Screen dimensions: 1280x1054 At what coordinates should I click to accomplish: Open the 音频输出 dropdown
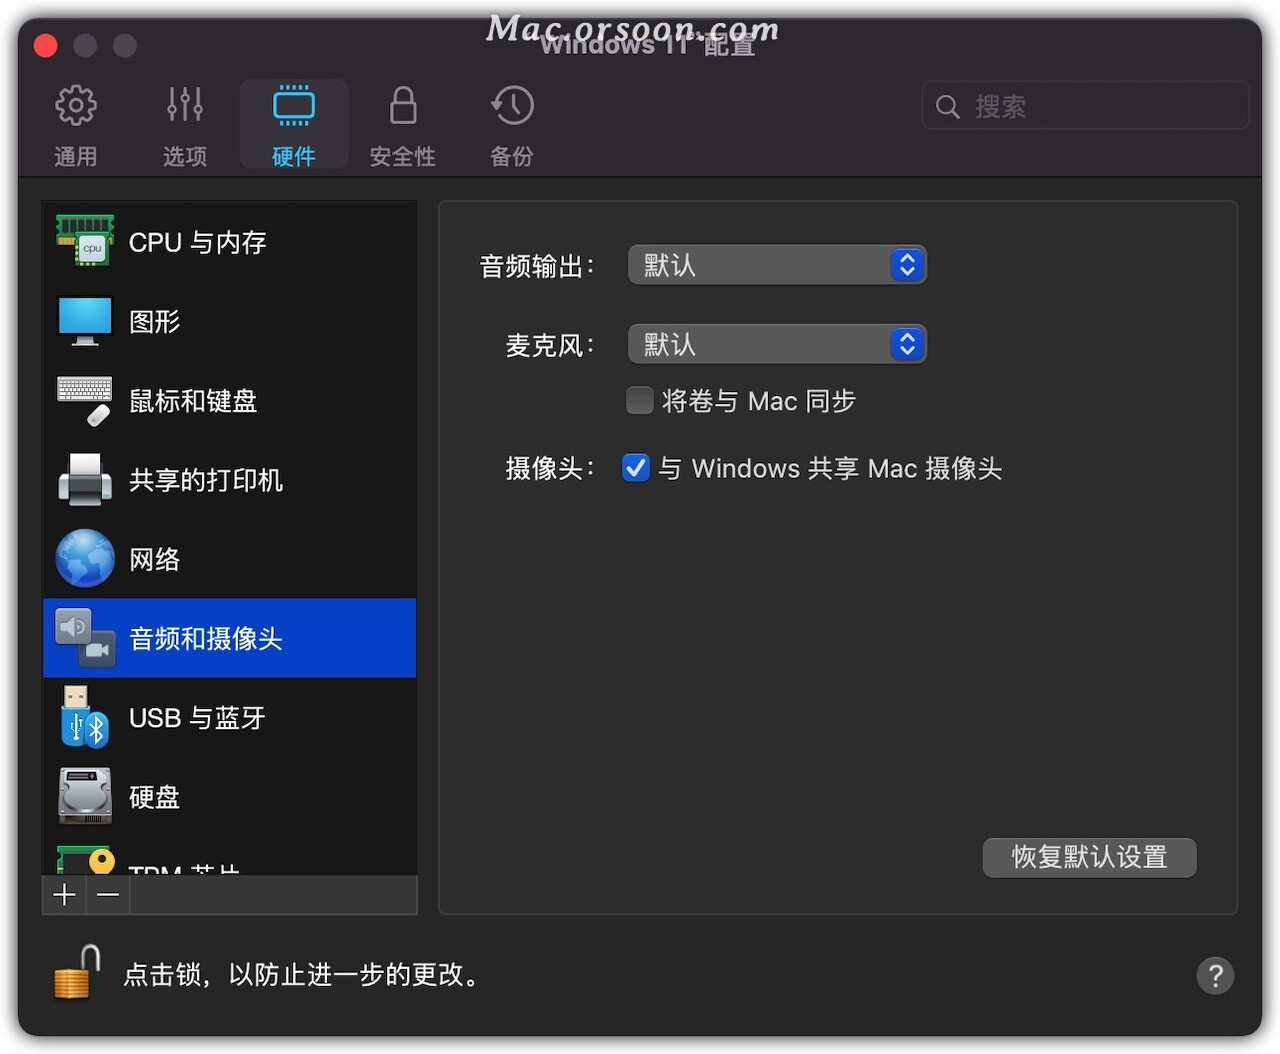click(x=777, y=265)
